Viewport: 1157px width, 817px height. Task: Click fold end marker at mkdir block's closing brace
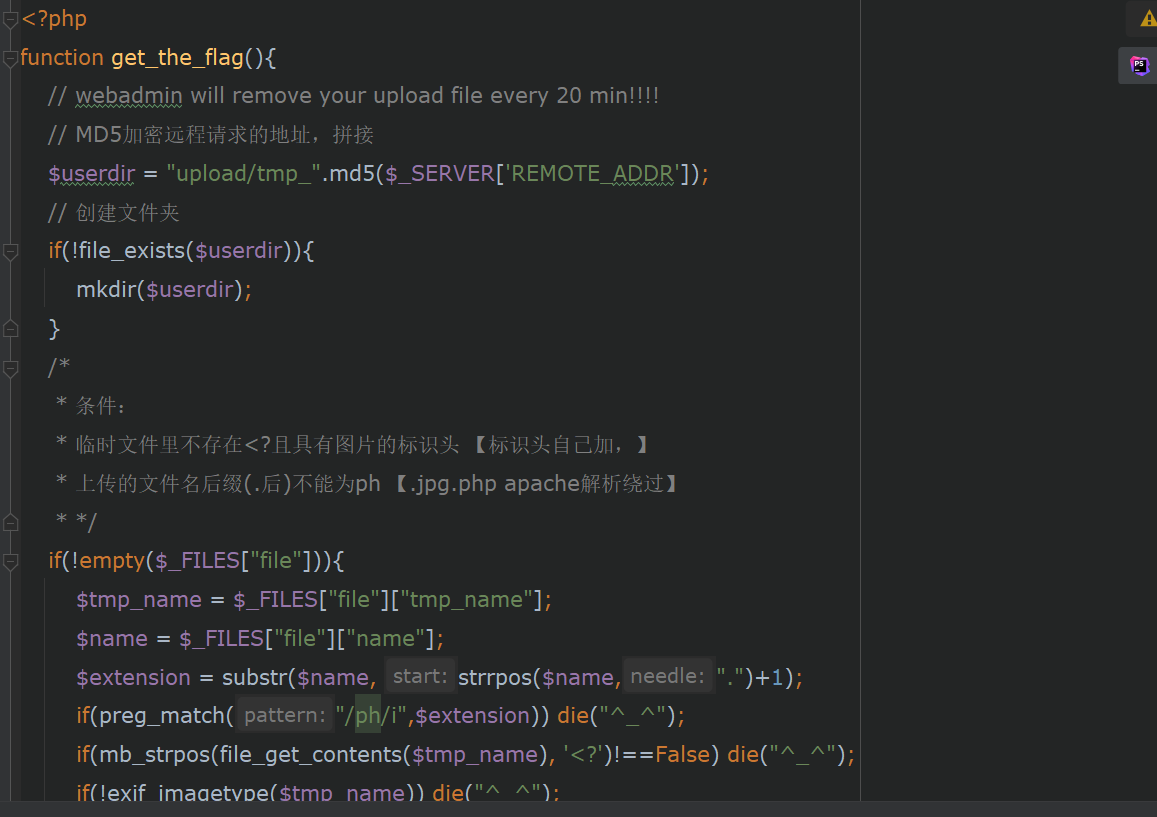pyautogui.click(x=10, y=328)
